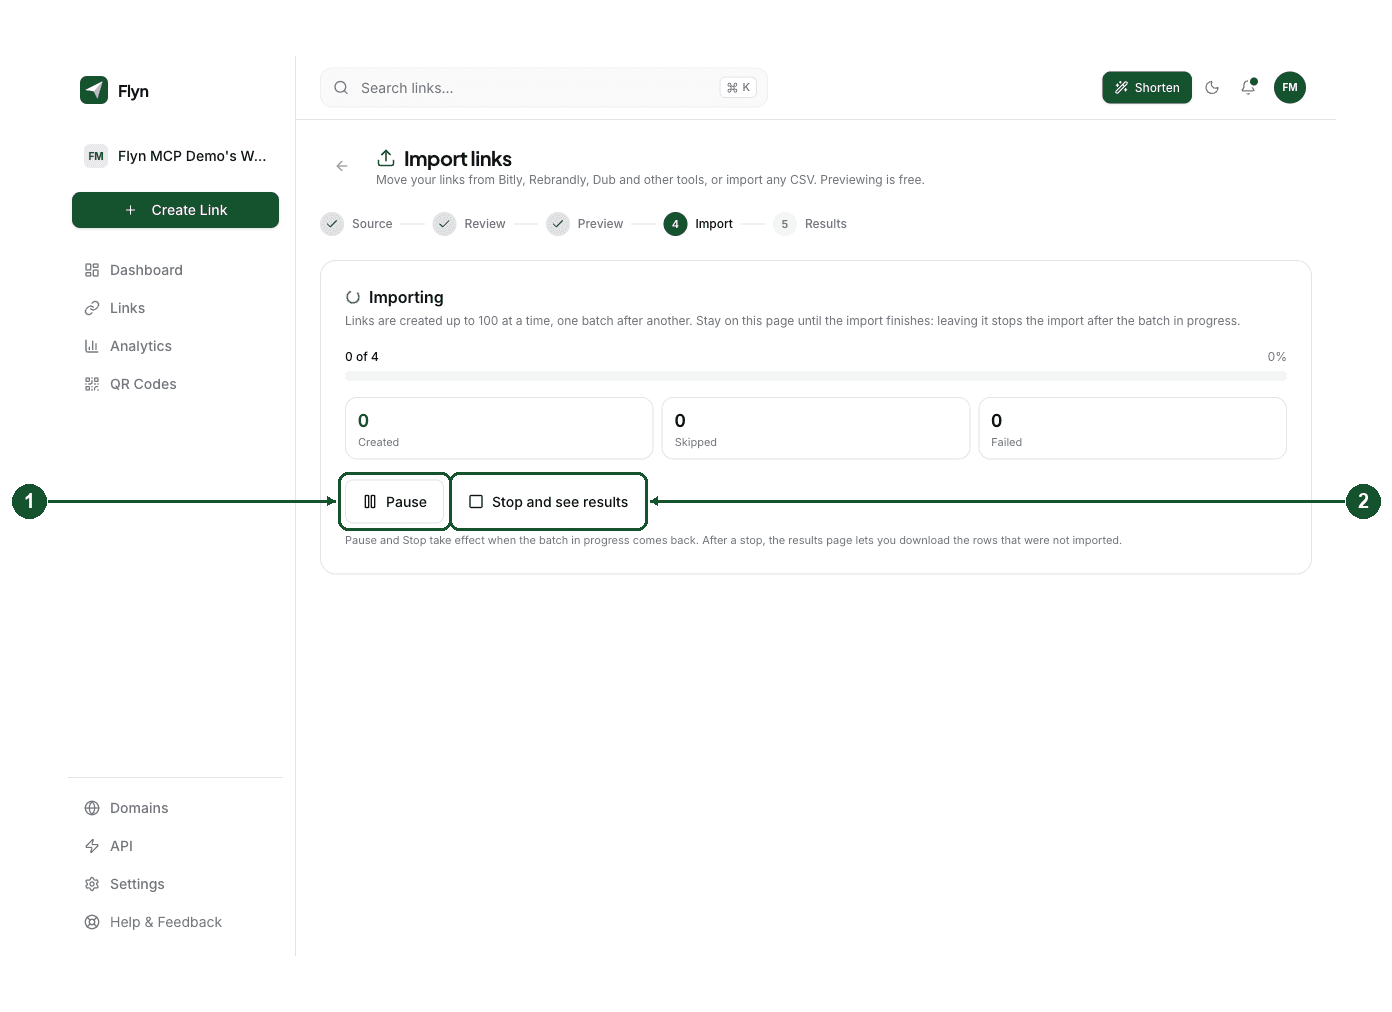1392x1012 pixels.
Task: Open Dashboard from the sidebar
Action: pos(176,270)
